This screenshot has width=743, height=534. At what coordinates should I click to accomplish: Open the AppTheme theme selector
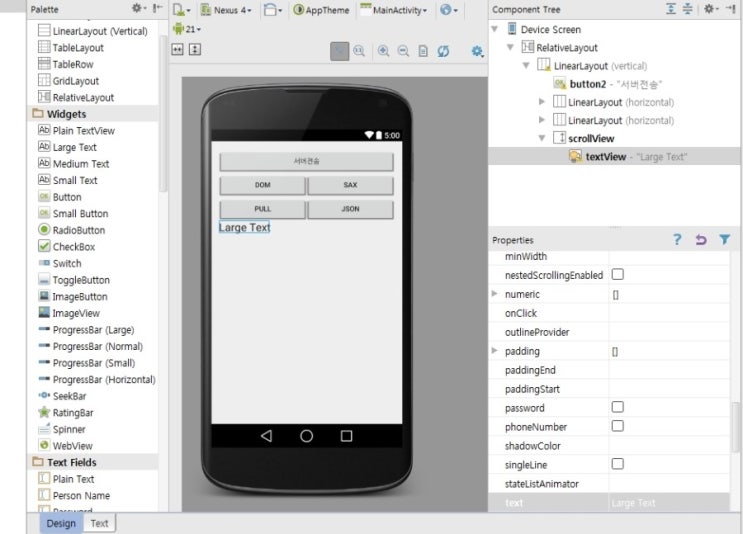coord(321,10)
